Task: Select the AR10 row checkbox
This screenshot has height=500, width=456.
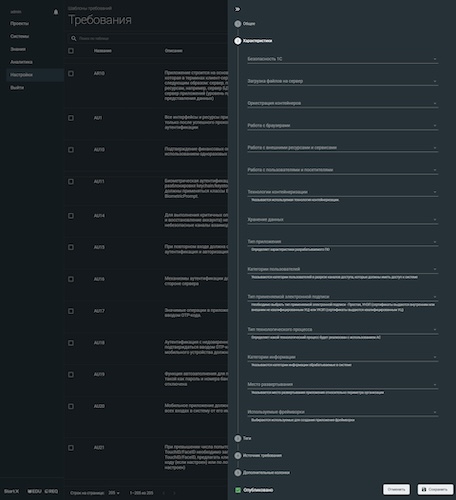Action: pyautogui.click(x=71, y=73)
